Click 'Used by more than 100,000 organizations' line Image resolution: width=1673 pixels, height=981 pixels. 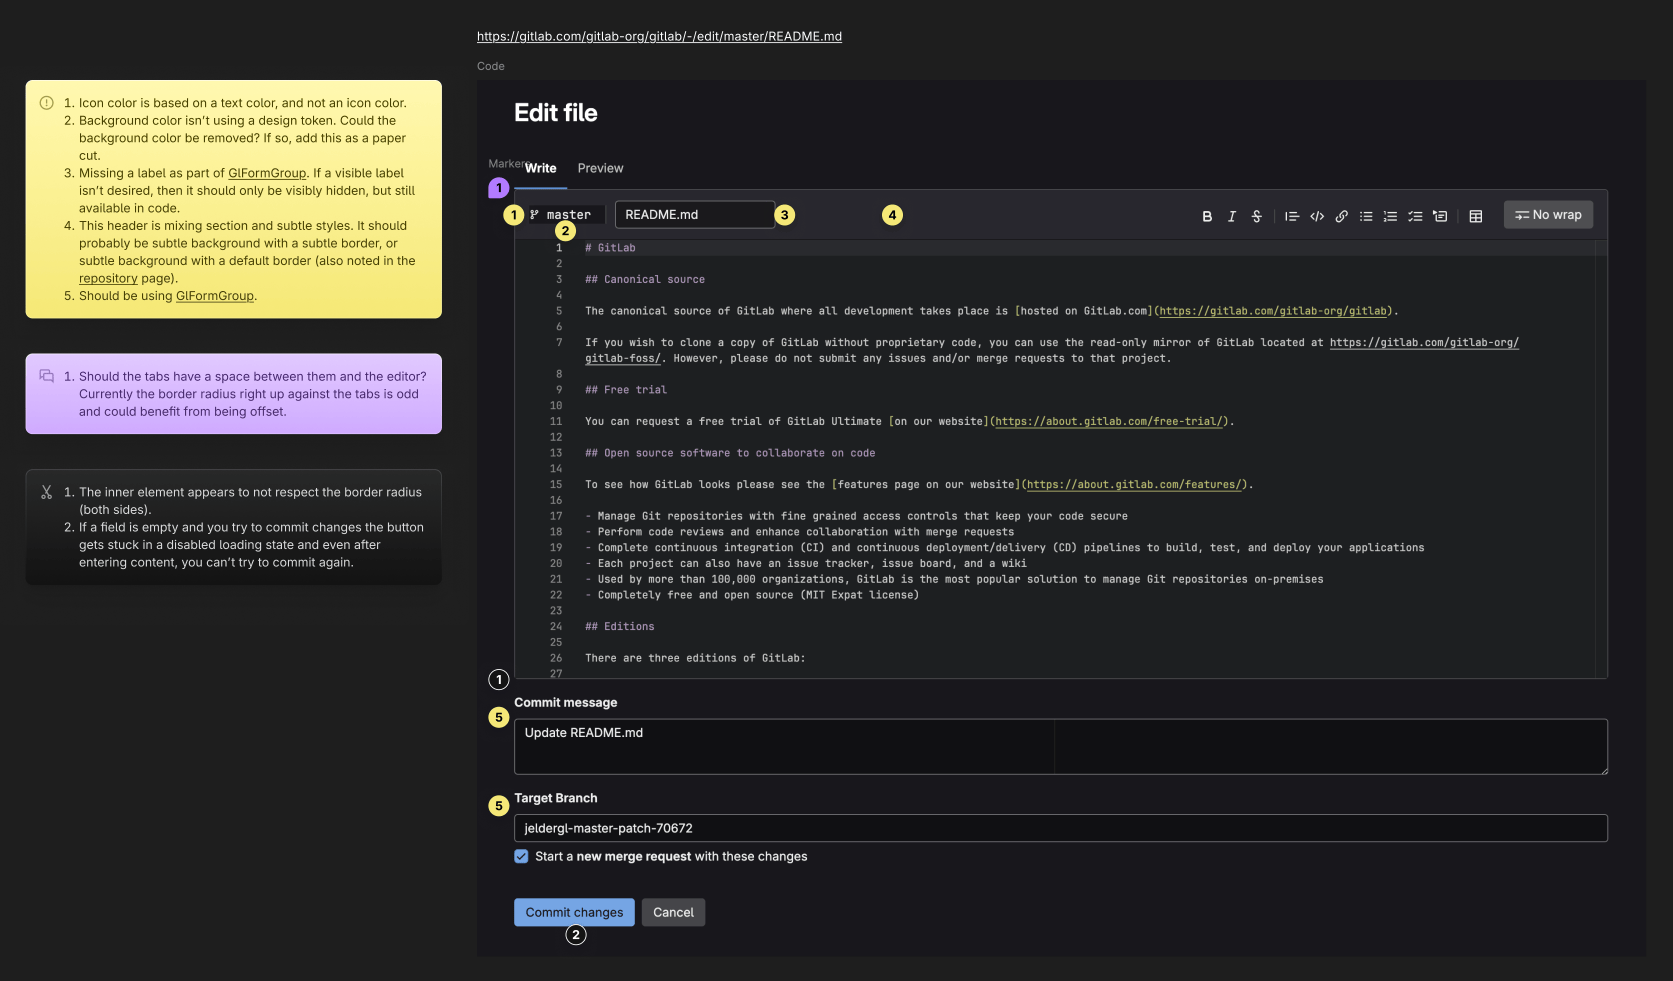click(954, 580)
